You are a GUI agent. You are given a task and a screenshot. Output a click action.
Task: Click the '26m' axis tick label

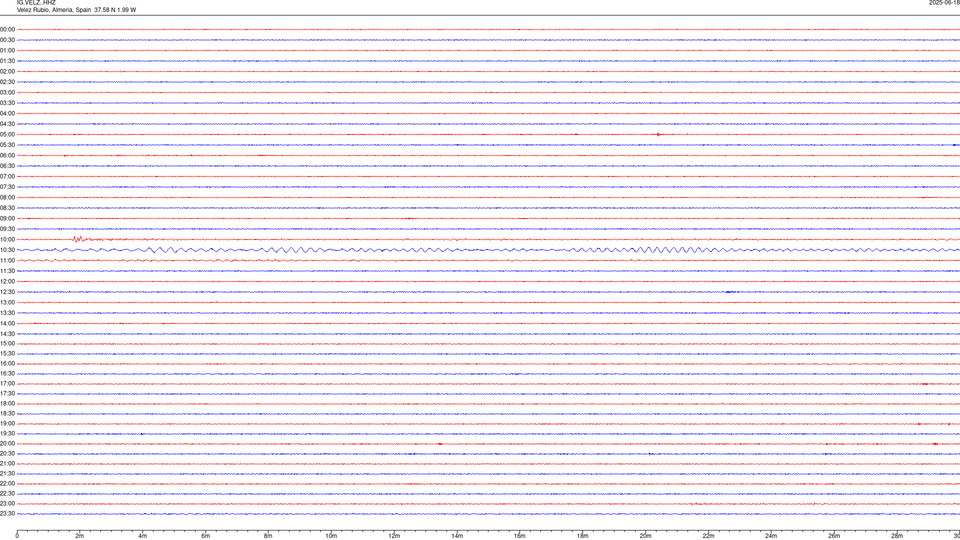coord(834,536)
